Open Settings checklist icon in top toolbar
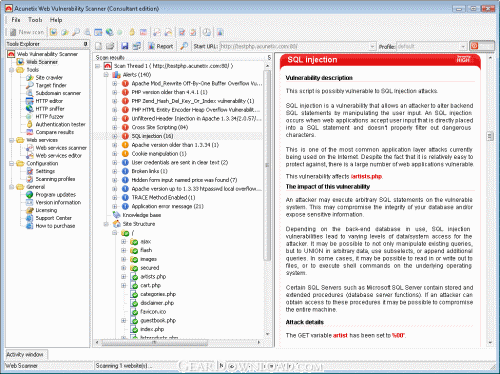This screenshot has height=374, width=500. (182, 32)
